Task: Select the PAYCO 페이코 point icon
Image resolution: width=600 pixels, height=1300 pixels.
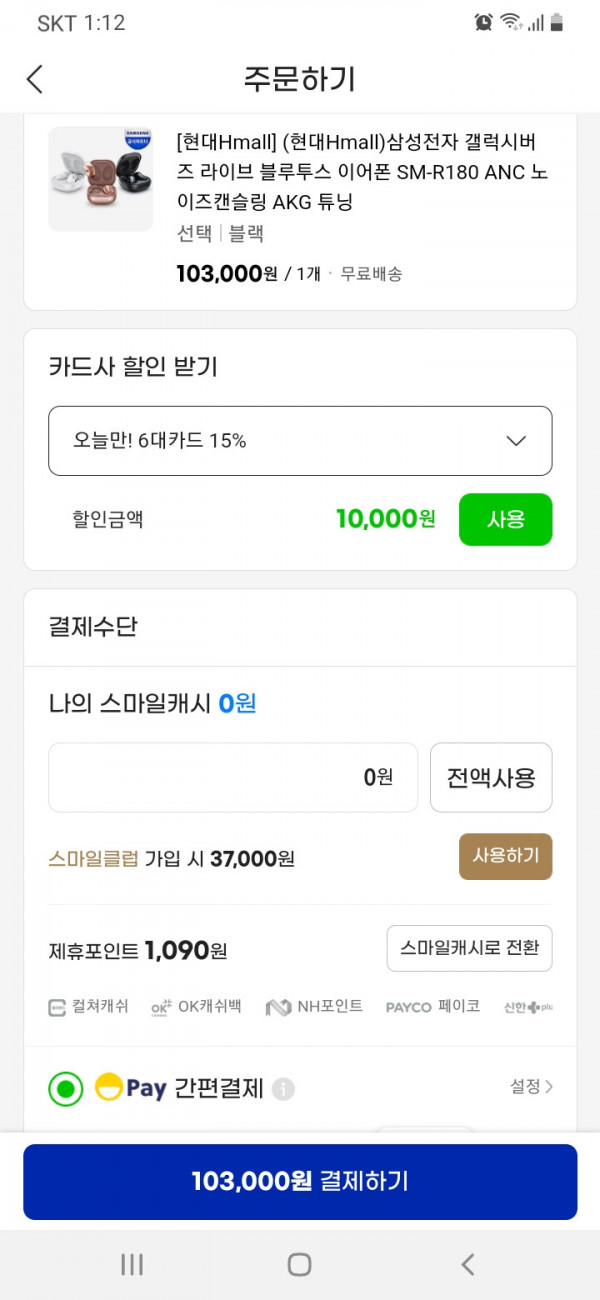Action: [433, 1007]
